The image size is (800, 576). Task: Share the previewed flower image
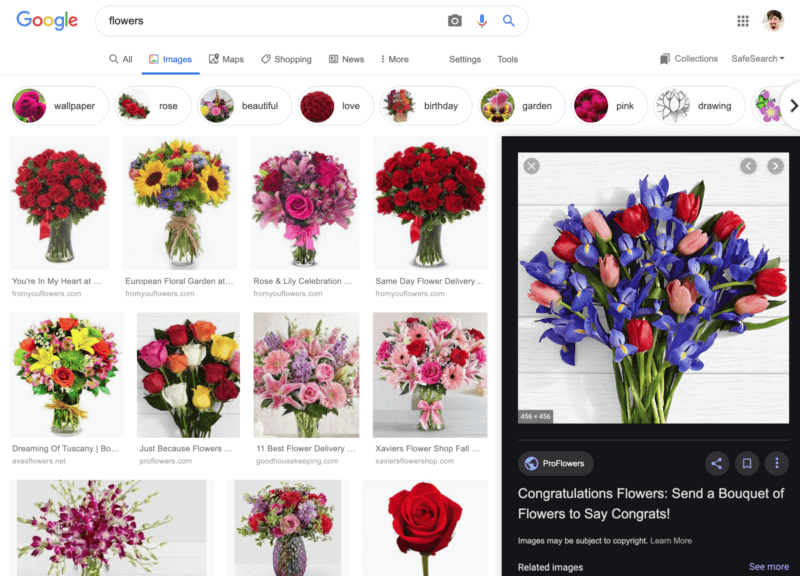pyautogui.click(x=716, y=463)
